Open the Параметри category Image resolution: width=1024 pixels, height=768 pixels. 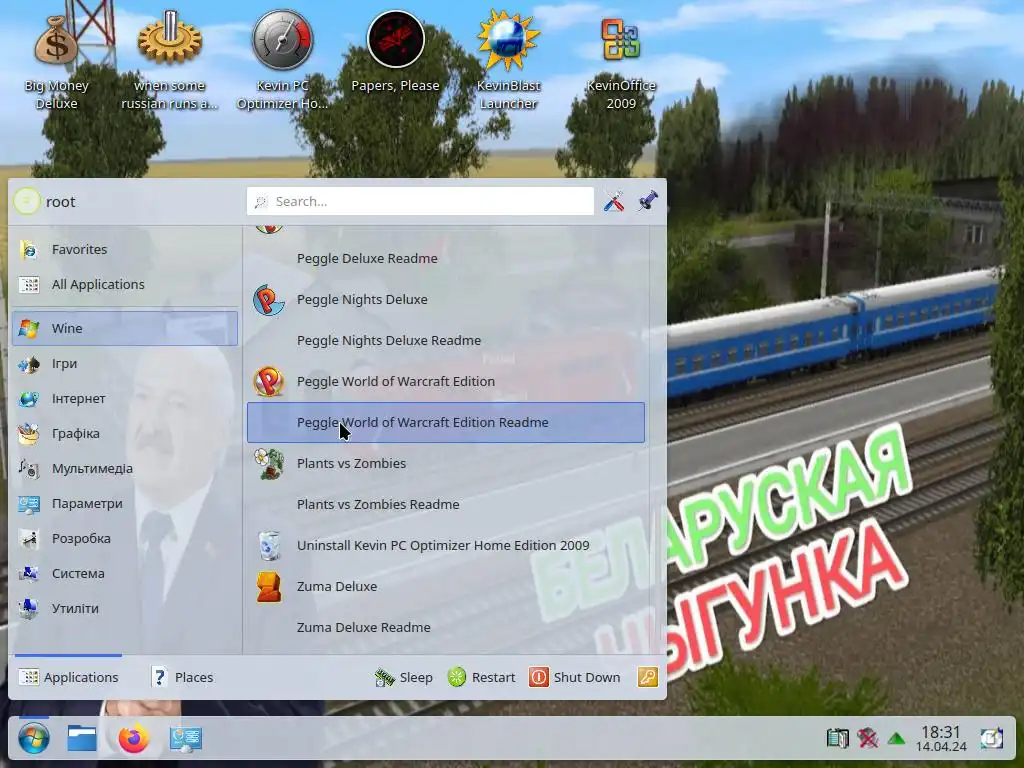(125, 504)
